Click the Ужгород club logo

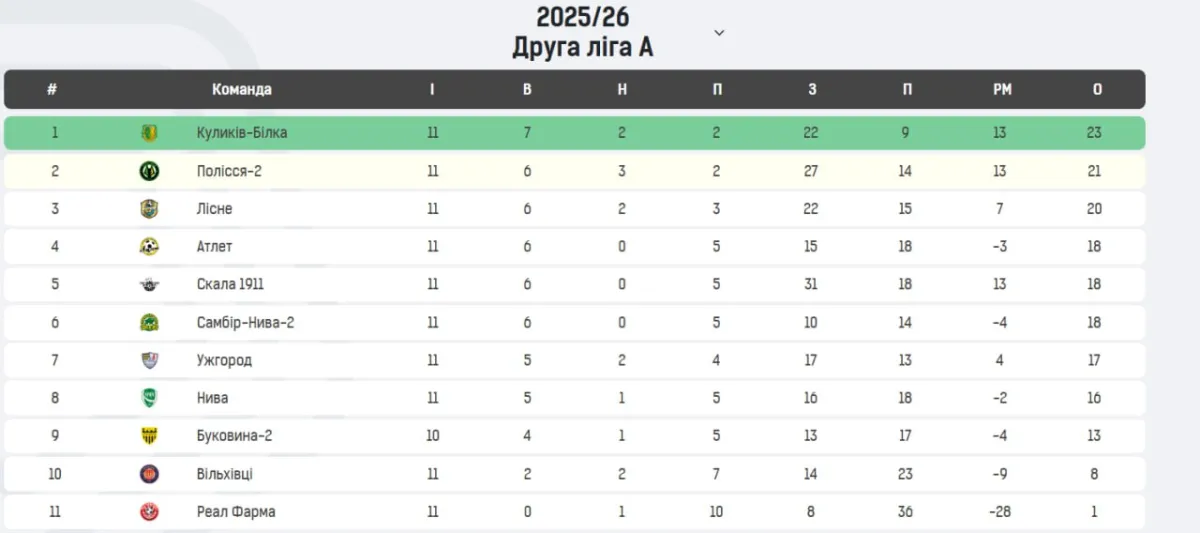tap(149, 360)
